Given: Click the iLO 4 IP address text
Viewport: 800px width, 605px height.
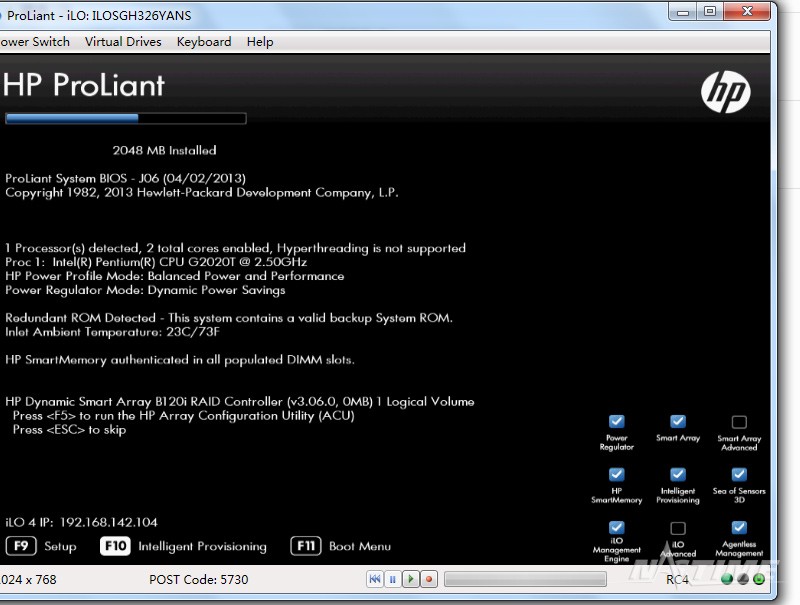Looking at the screenshot, I should [x=81, y=522].
